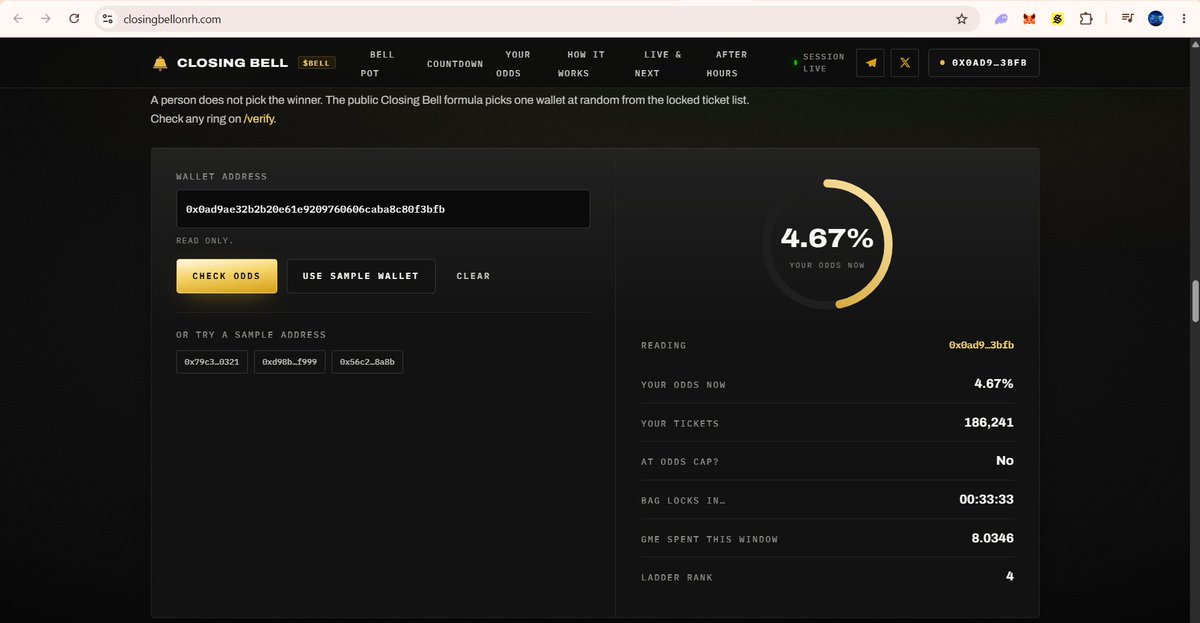
Task: Open the MetaMask fox extension icon
Action: 1029,18
